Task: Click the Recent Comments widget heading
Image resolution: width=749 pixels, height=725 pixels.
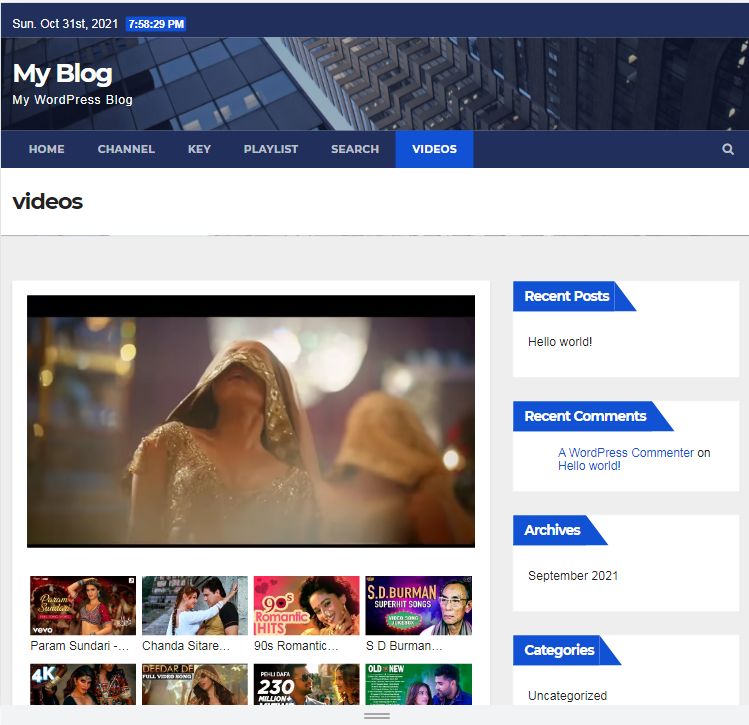Action: [x=585, y=416]
